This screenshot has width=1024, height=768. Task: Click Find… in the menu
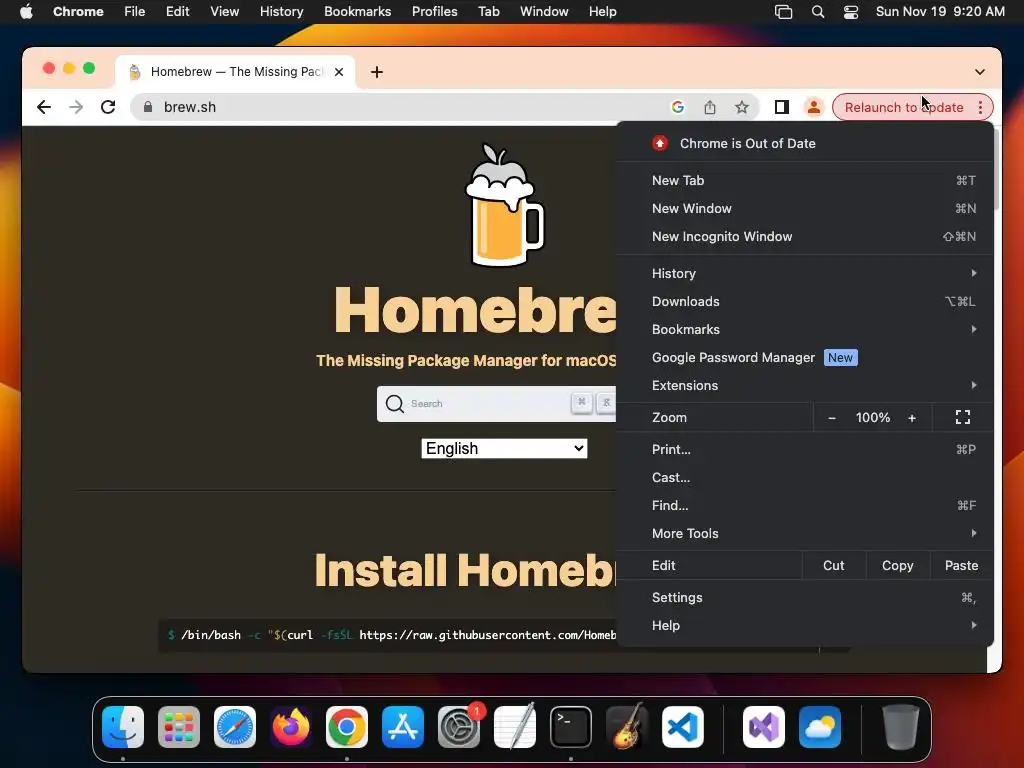[805, 506]
